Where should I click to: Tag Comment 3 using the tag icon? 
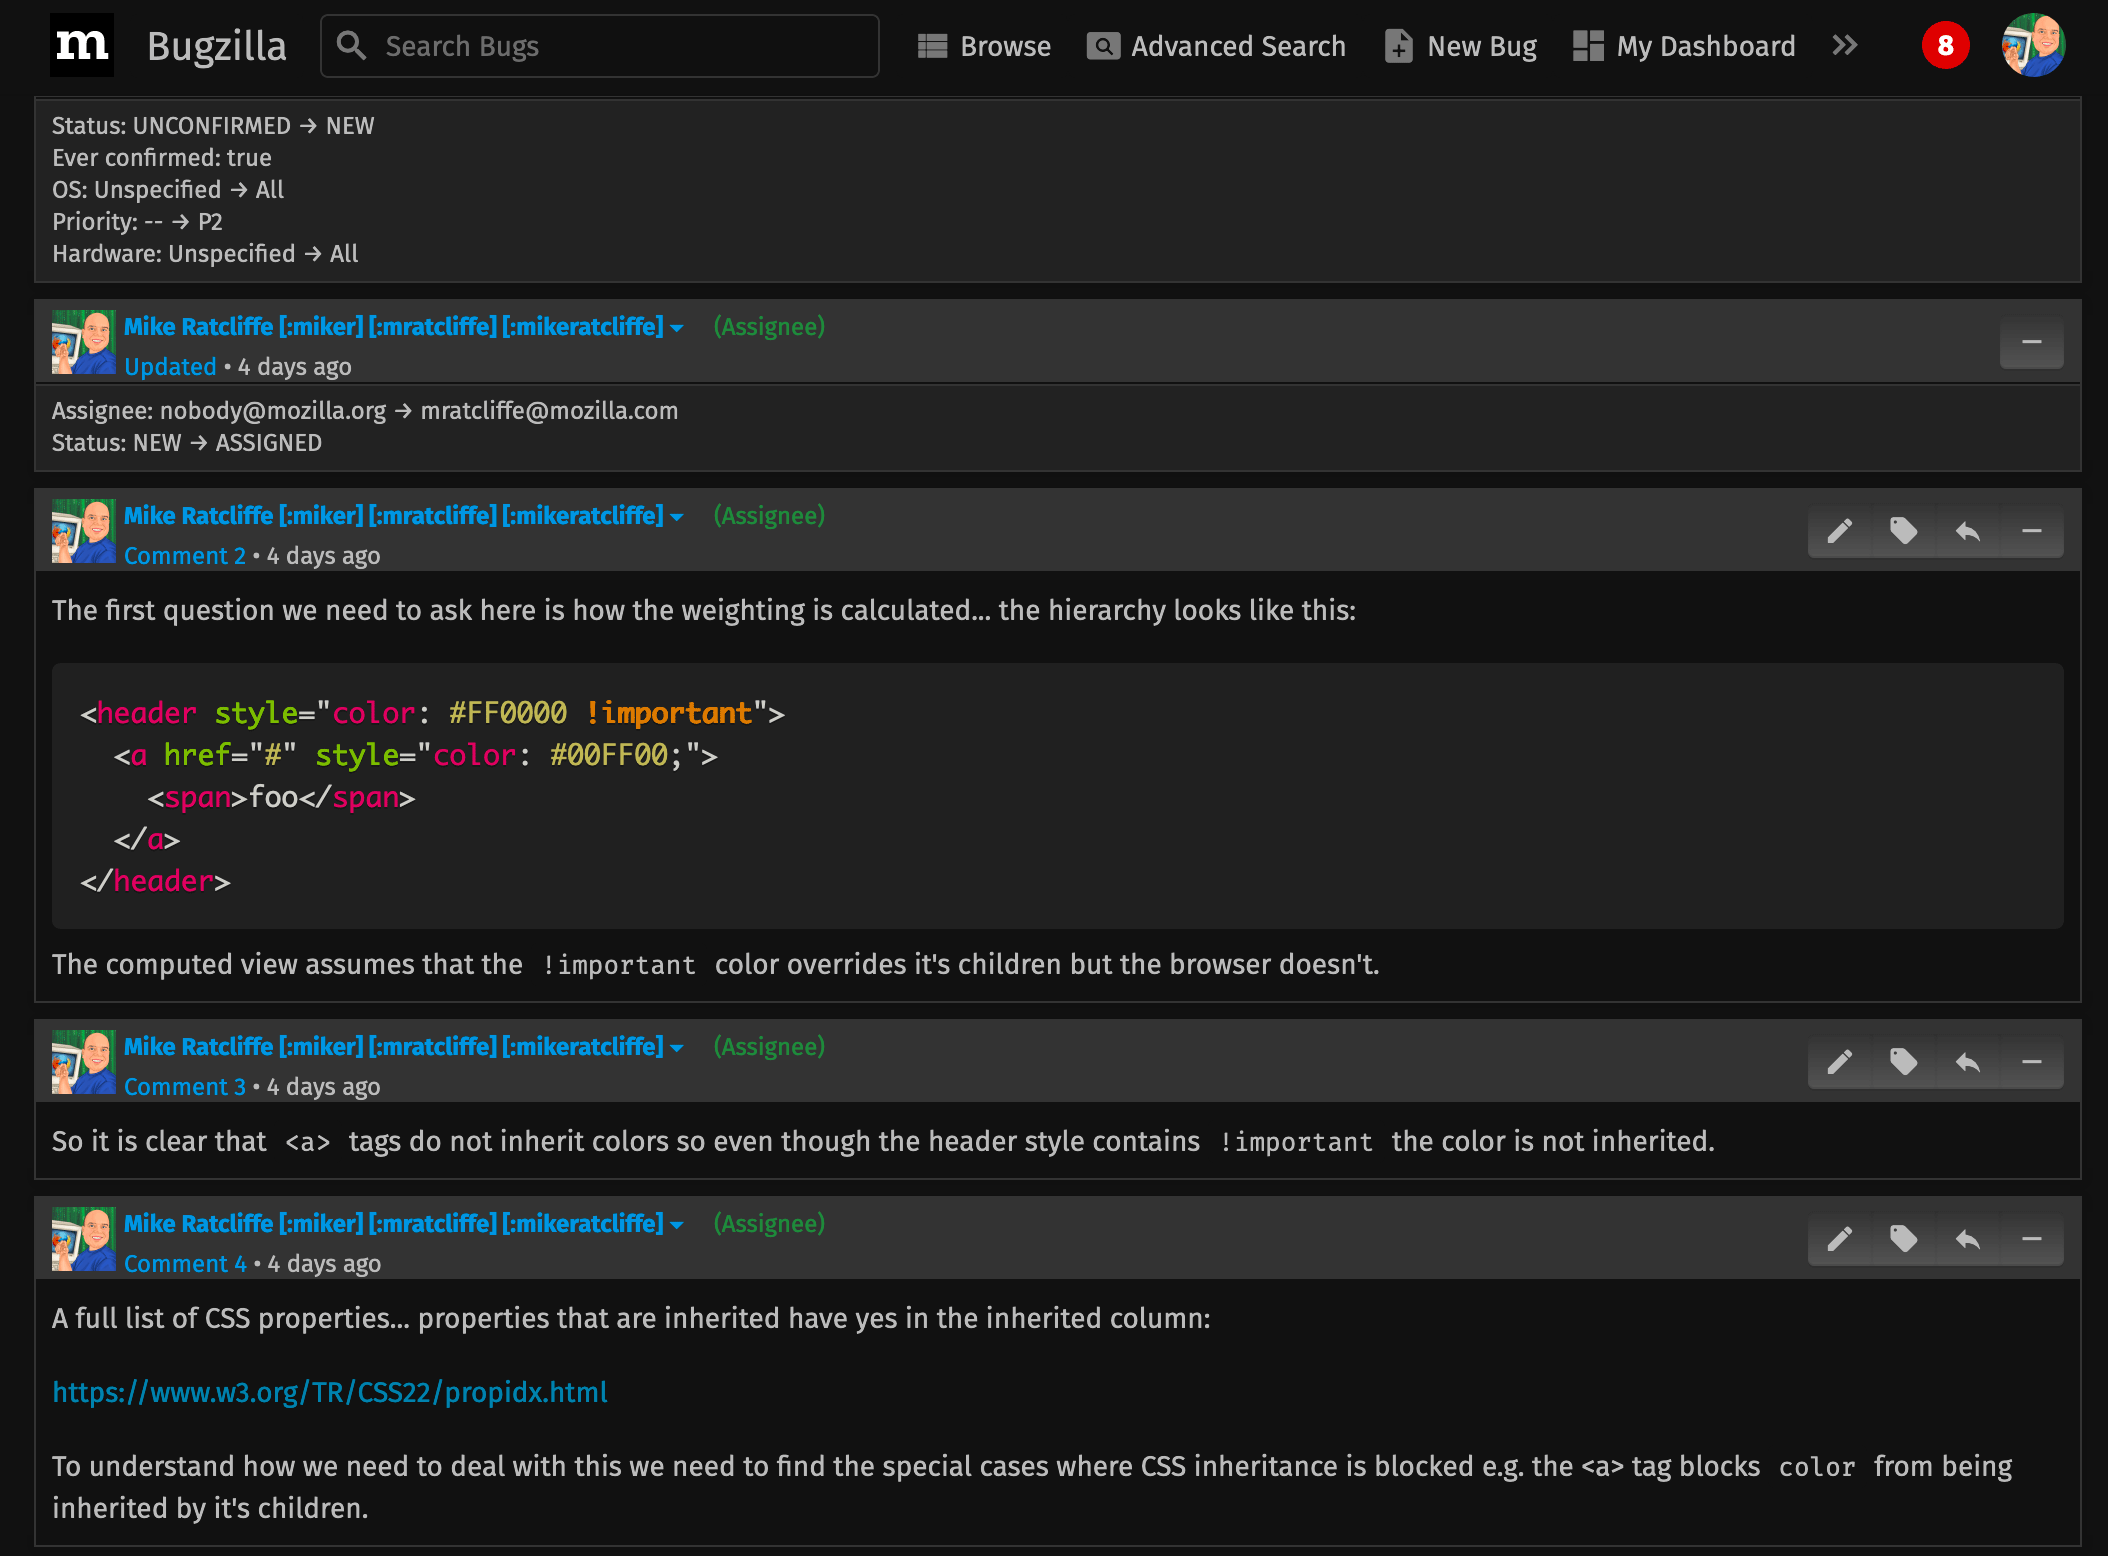click(x=1904, y=1061)
